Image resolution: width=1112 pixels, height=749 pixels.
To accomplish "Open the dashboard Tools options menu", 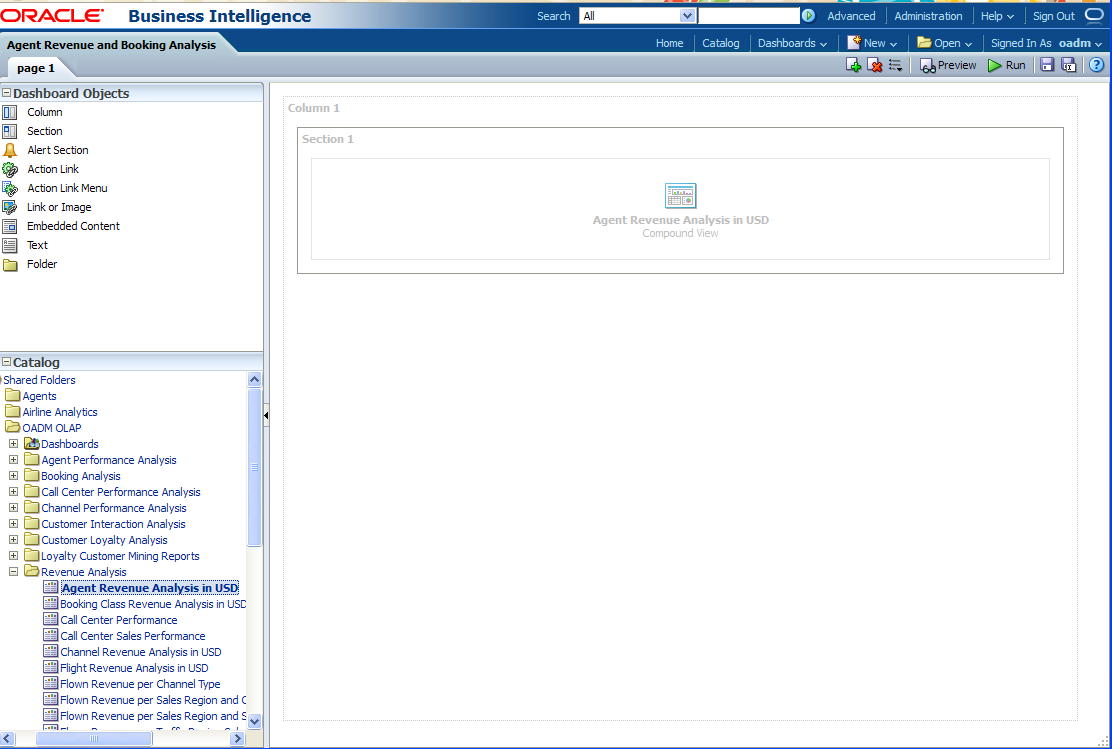I will [x=895, y=65].
